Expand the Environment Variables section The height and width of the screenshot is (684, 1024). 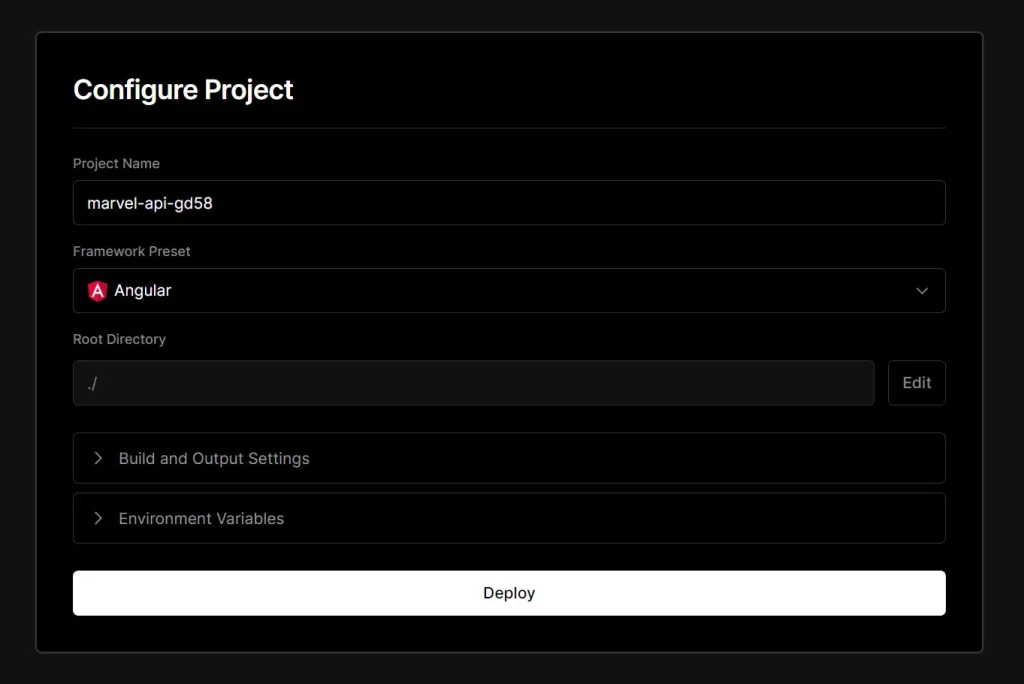(x=509, y=518)
